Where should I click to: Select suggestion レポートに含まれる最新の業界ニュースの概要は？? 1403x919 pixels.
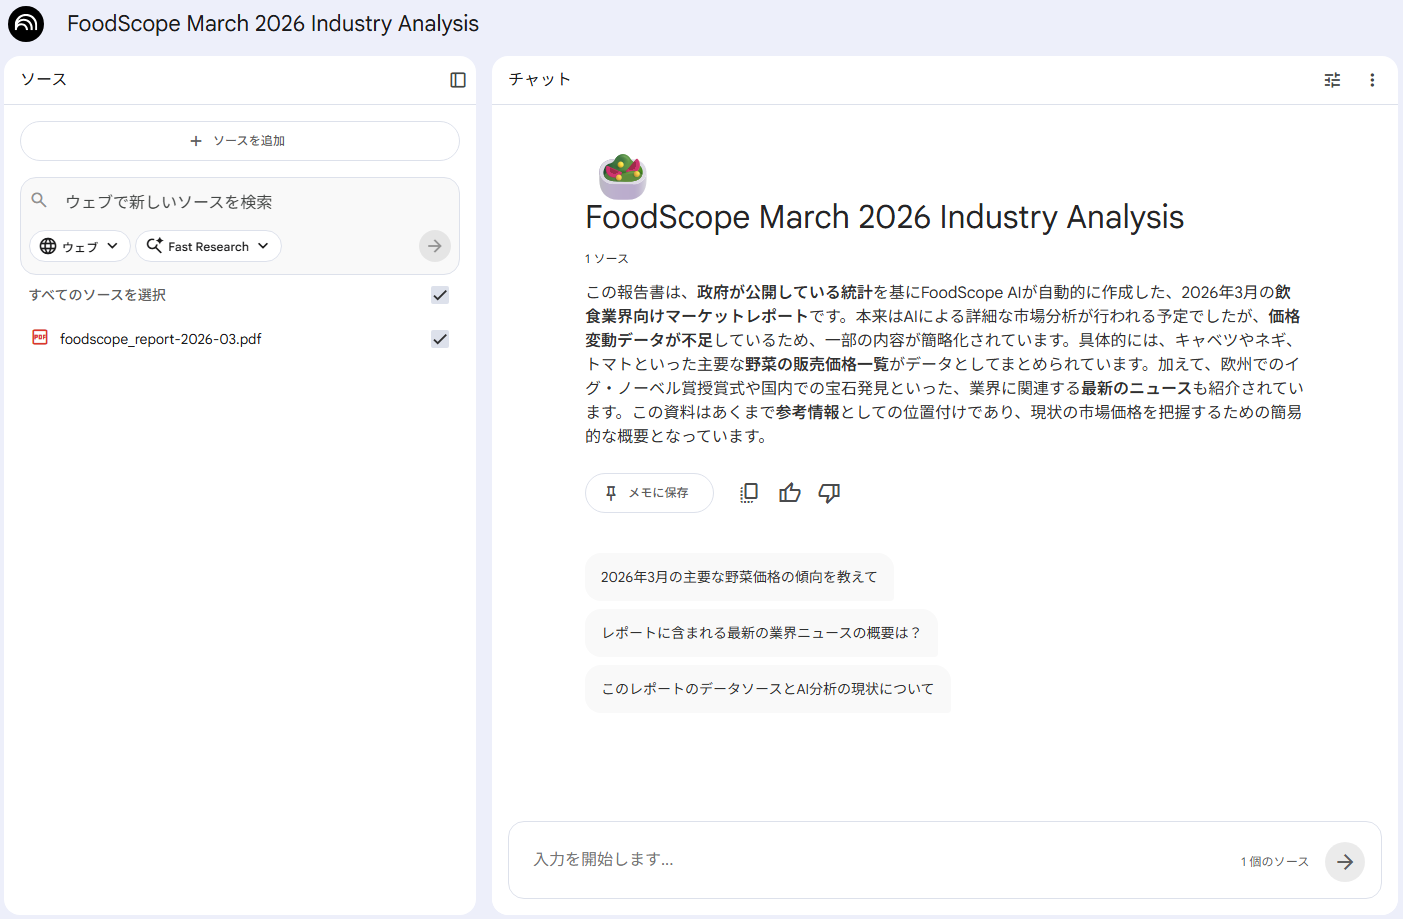tap(761, 633)
